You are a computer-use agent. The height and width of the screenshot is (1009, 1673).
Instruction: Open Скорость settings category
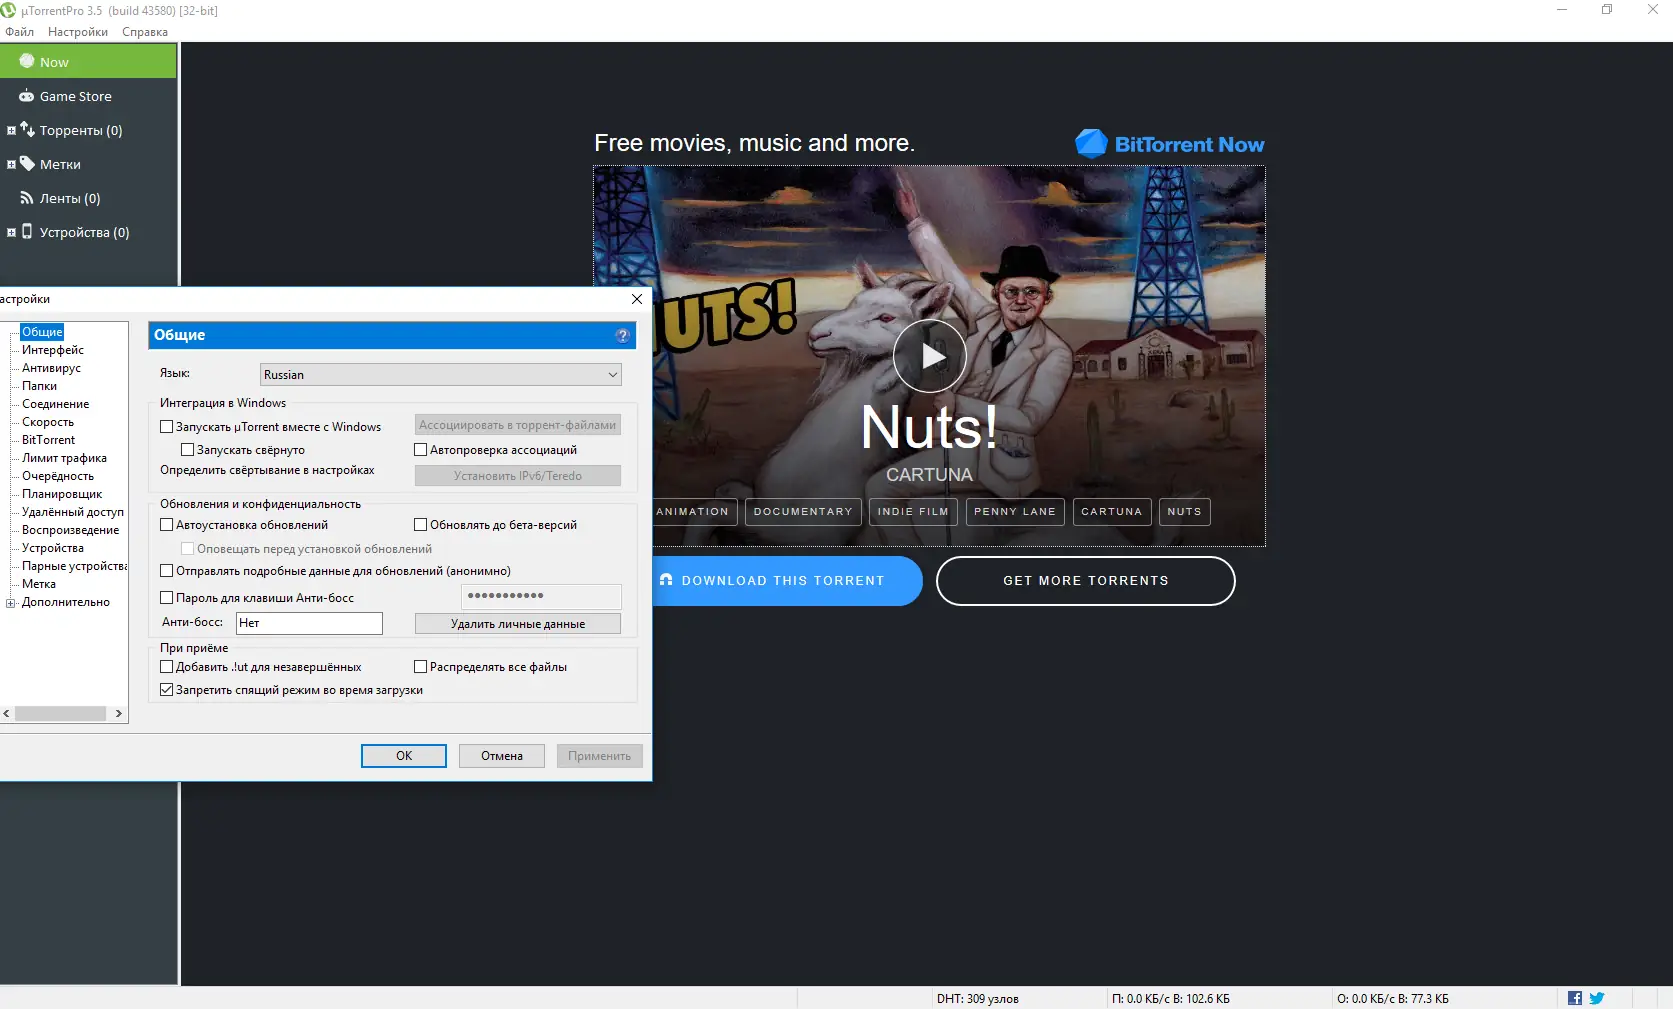pyautogui.click(x=48, y=422)
